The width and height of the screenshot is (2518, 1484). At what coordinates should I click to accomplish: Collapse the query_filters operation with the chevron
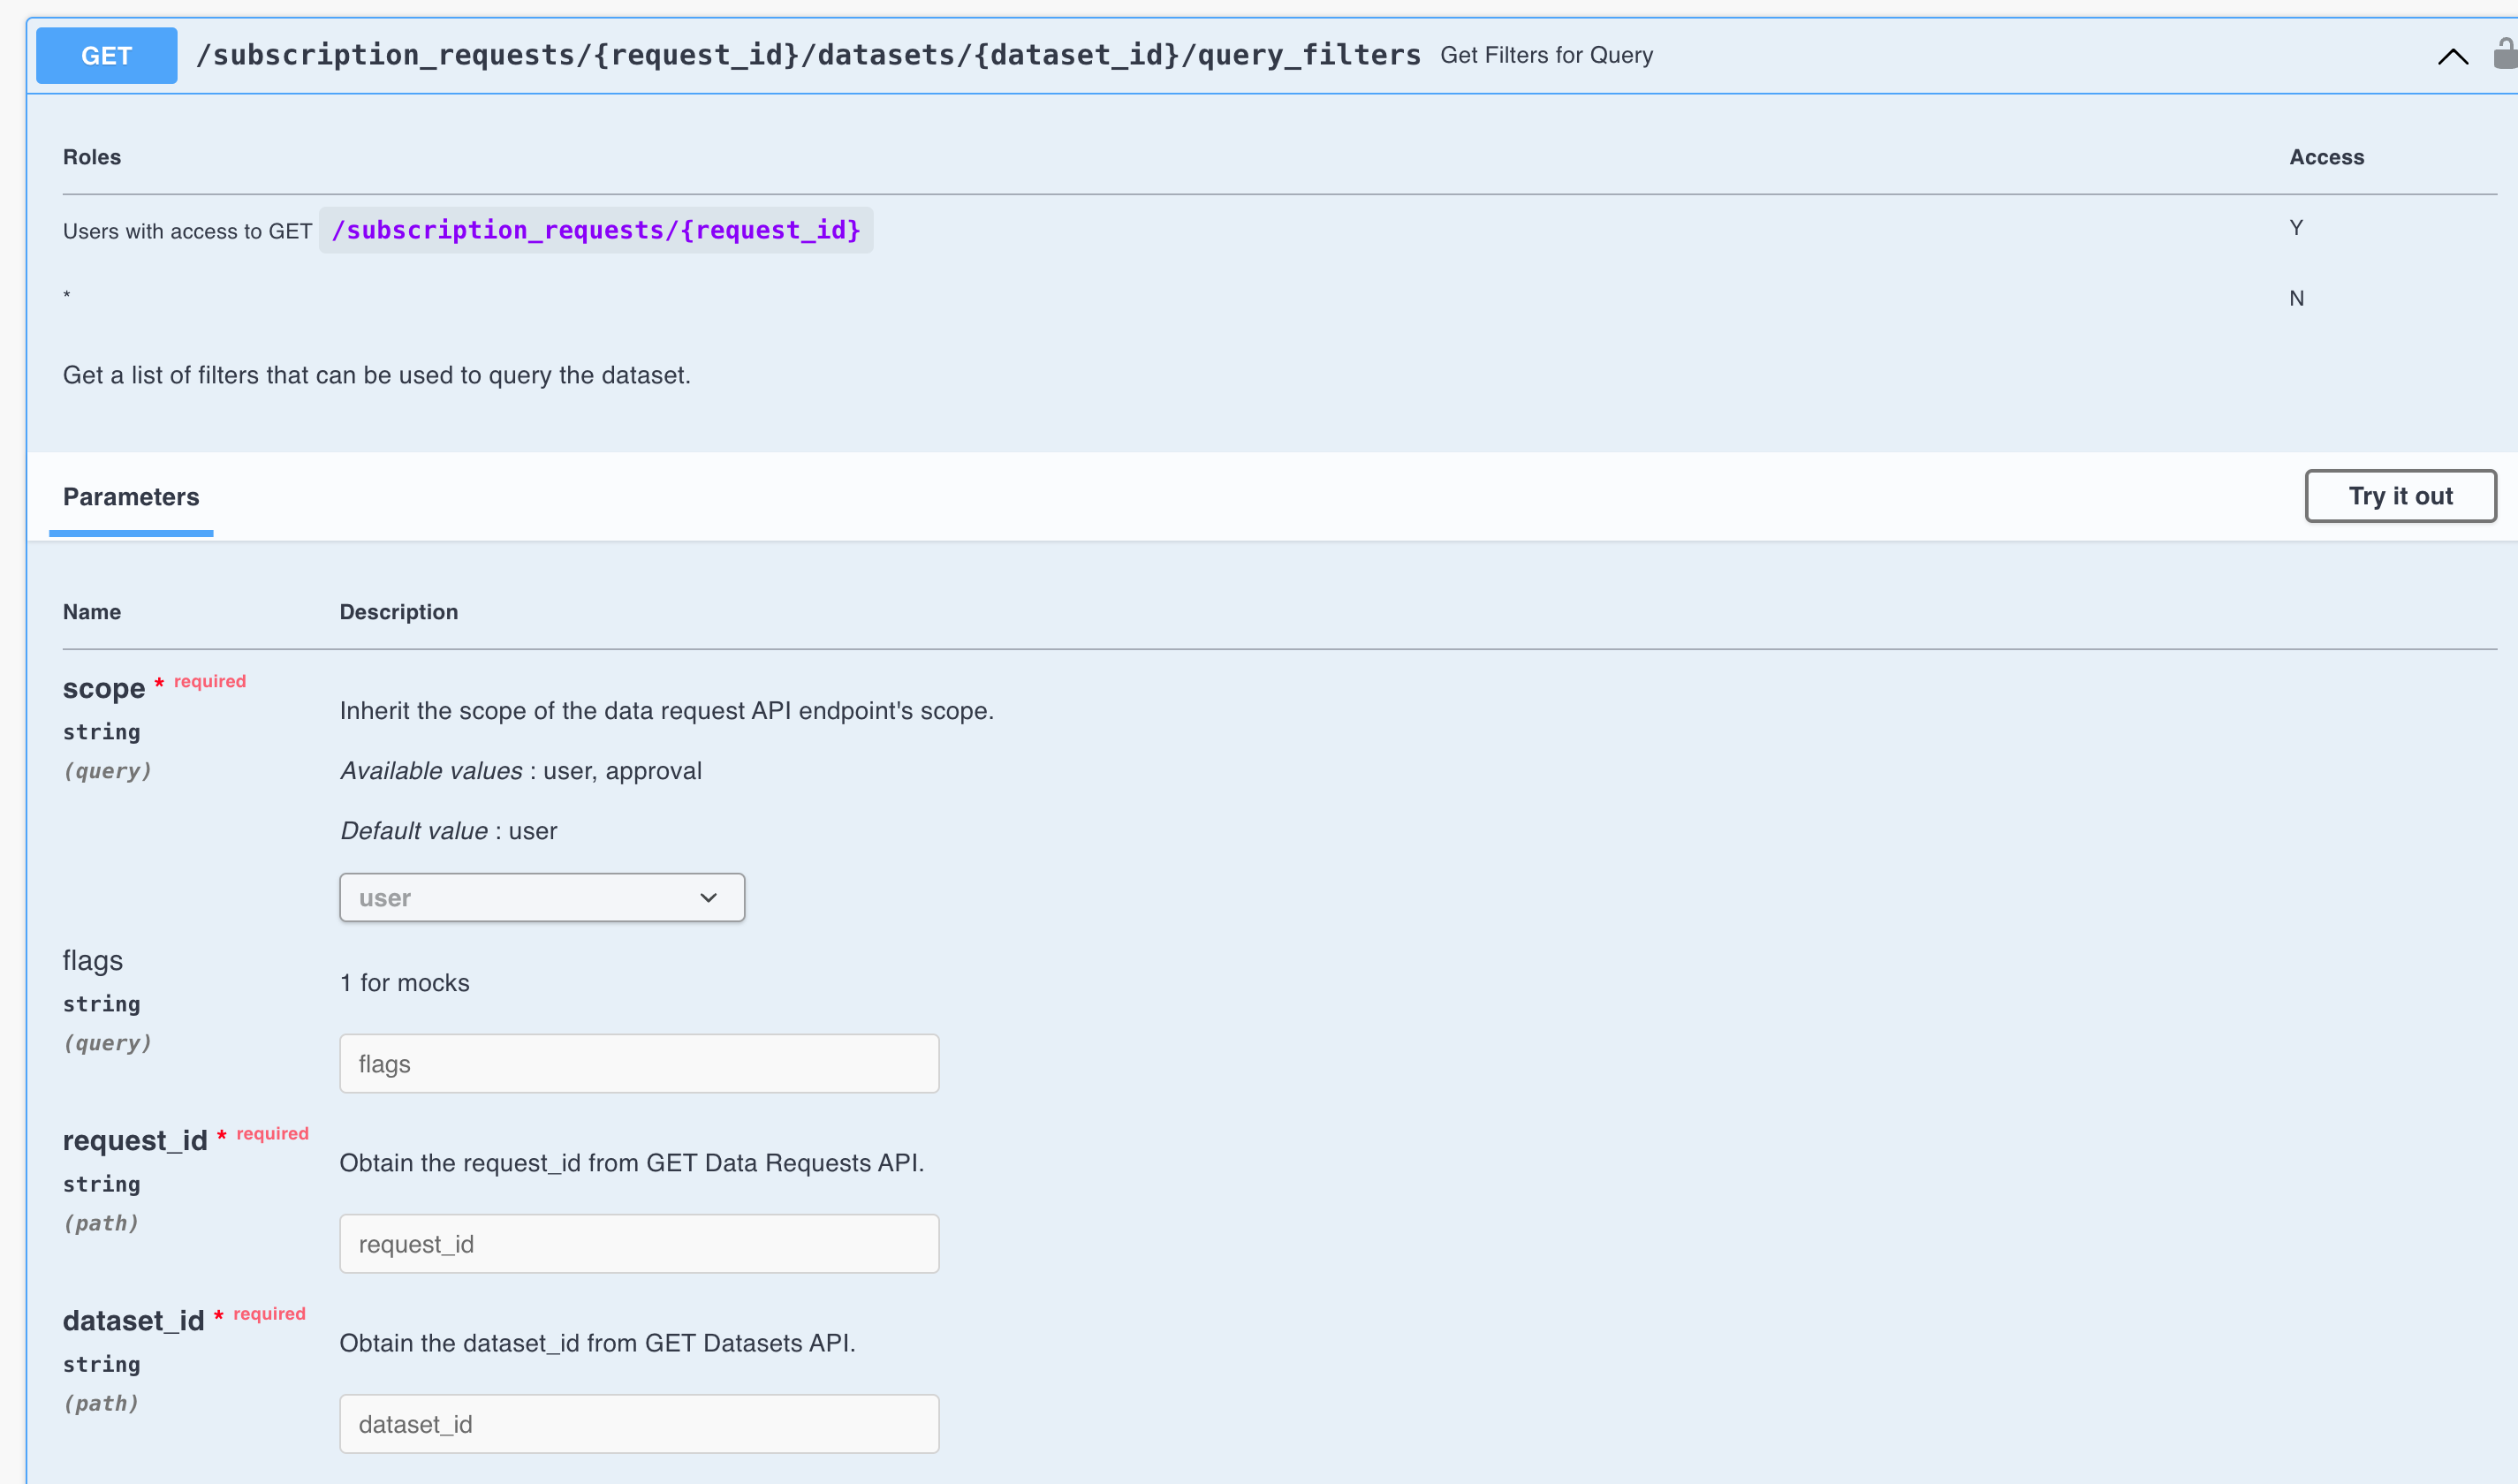tap(2452, 56)
